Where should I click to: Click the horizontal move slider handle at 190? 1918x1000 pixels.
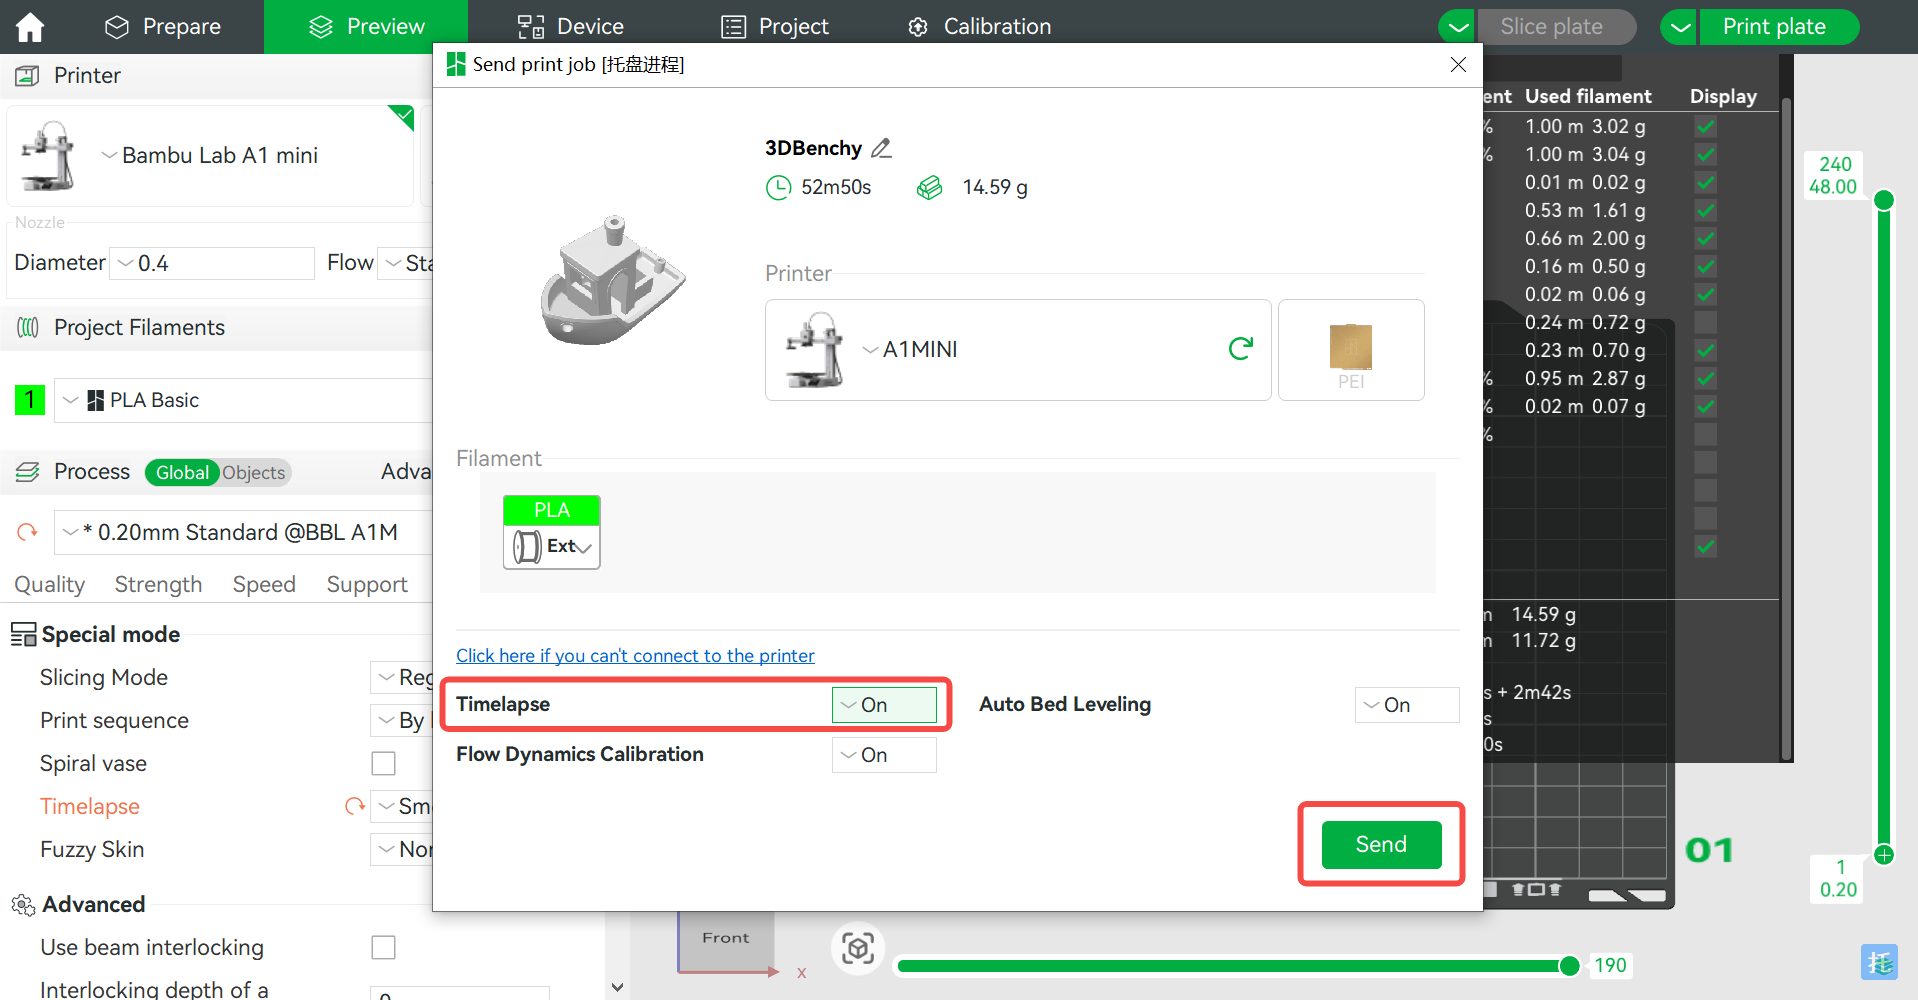[x=1569, y=965]
